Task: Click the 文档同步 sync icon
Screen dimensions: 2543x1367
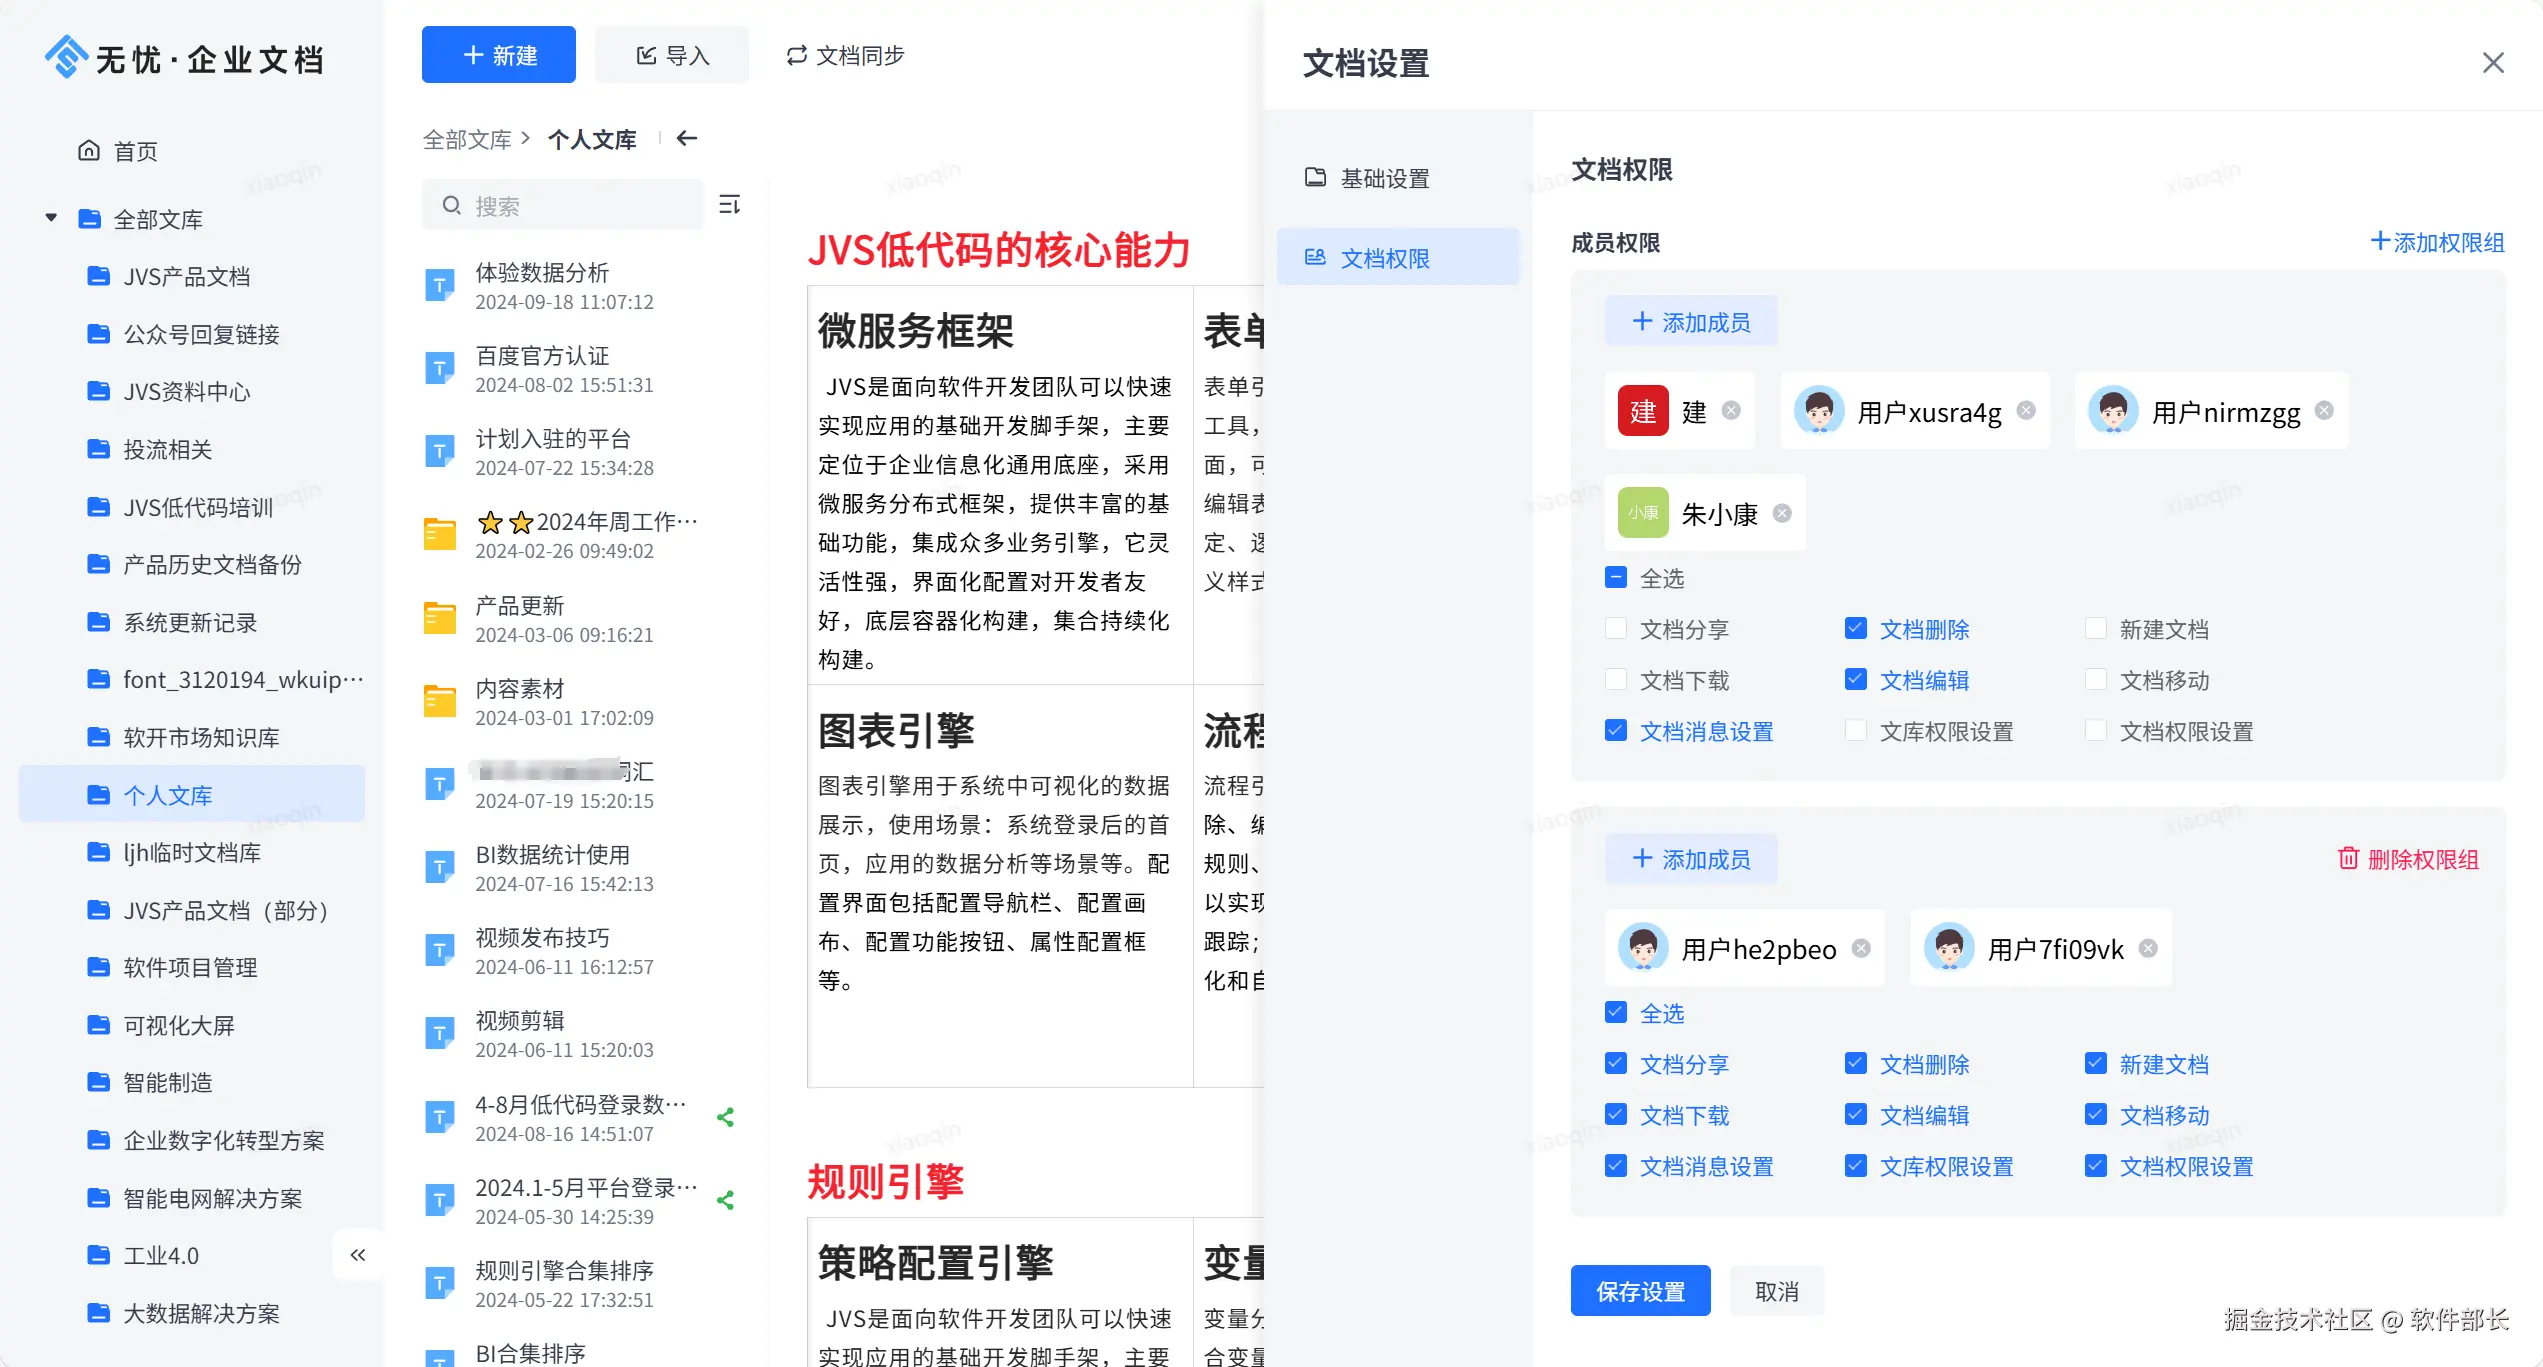Action: click(x=796, y=56)
